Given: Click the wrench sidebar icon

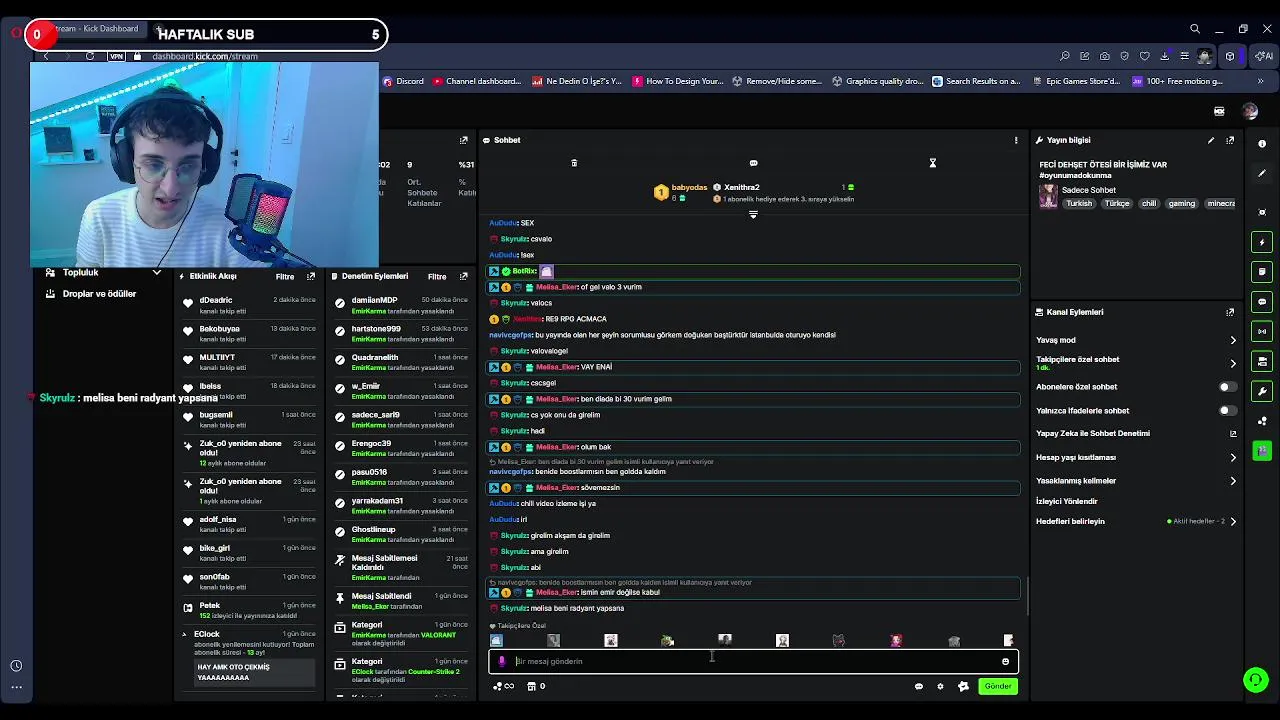Looking at the screenshot, I should click(x=1262, y=391).
